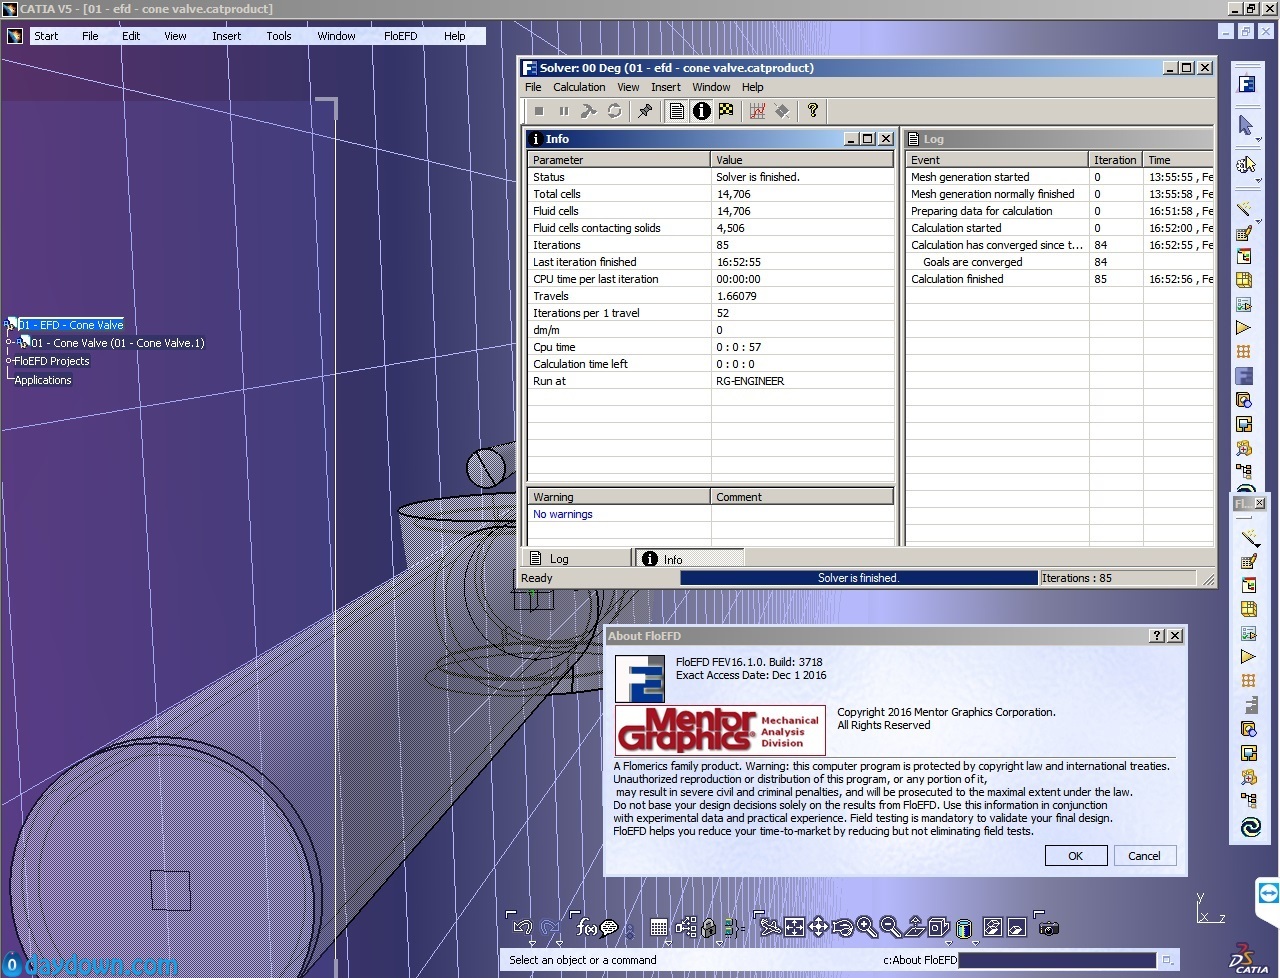Open the Tools menu in CATIA

pos(279,36)
